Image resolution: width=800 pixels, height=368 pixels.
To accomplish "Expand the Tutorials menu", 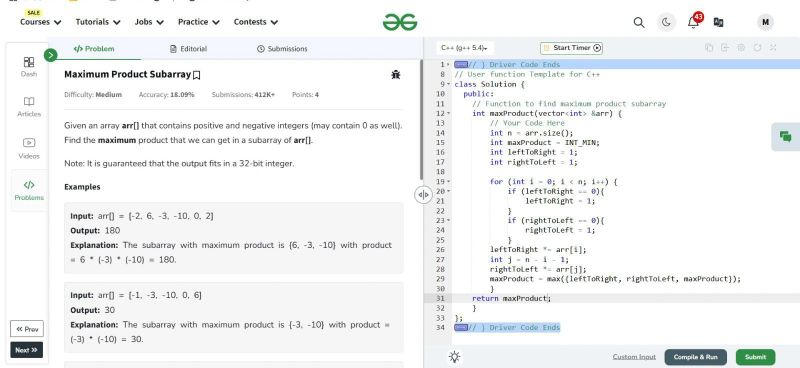I will pyautogui.click(x=98, y=22).
